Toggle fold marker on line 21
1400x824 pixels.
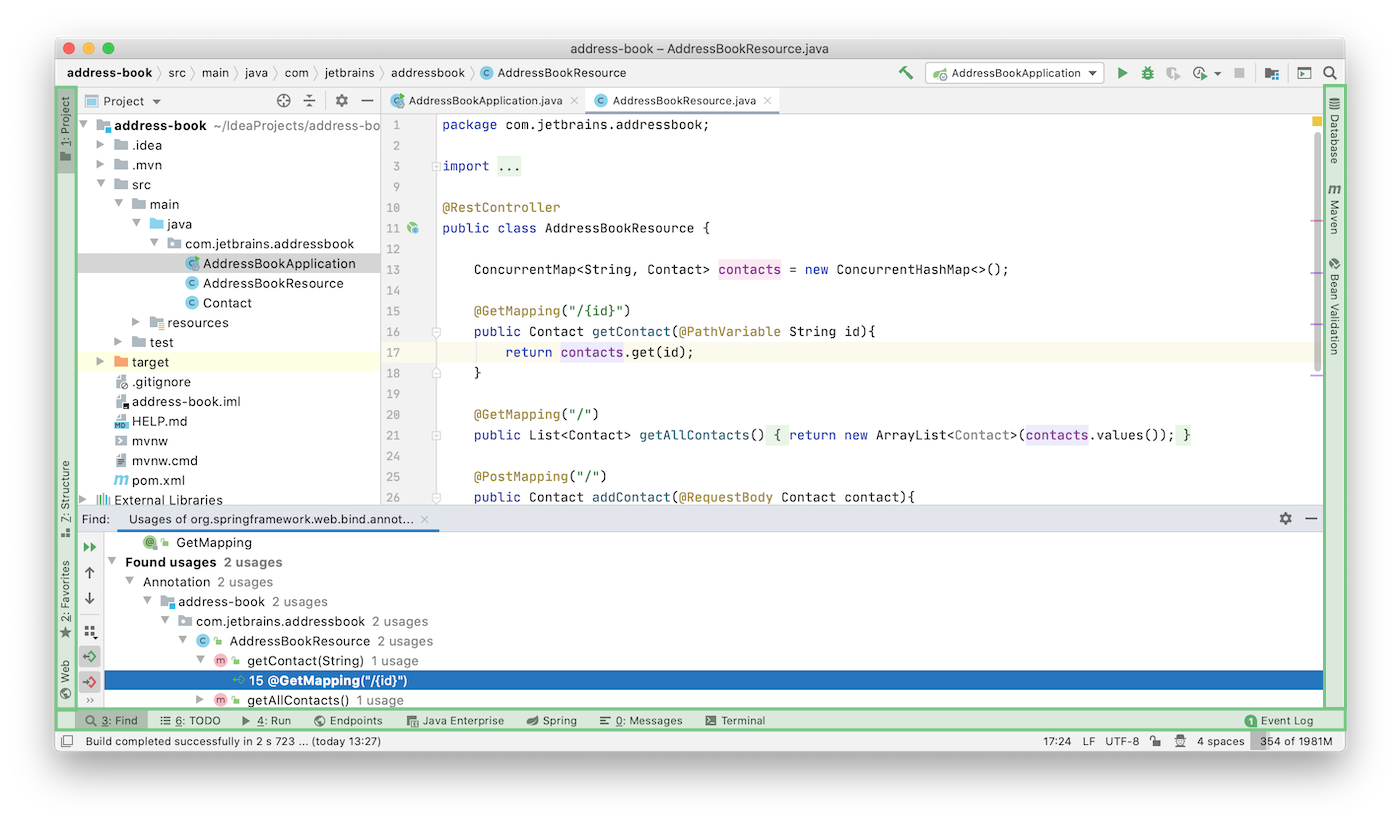click(x=436, y=435)
